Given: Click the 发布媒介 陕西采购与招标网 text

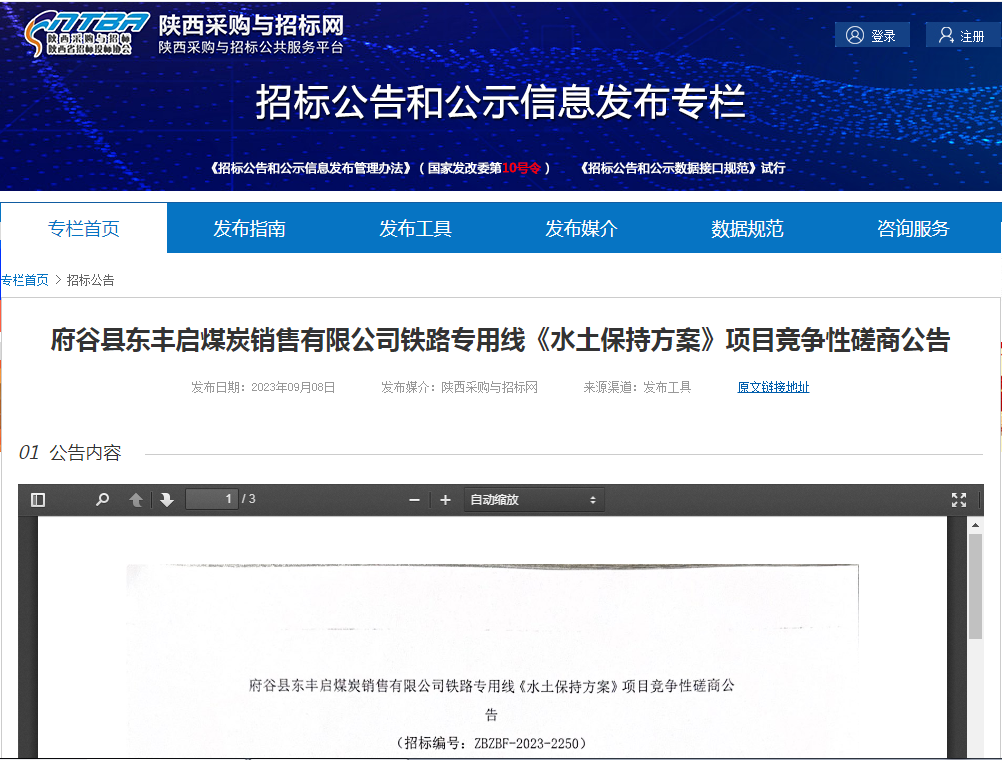Looking at the screenshot, I should click(x=459, y=387).
